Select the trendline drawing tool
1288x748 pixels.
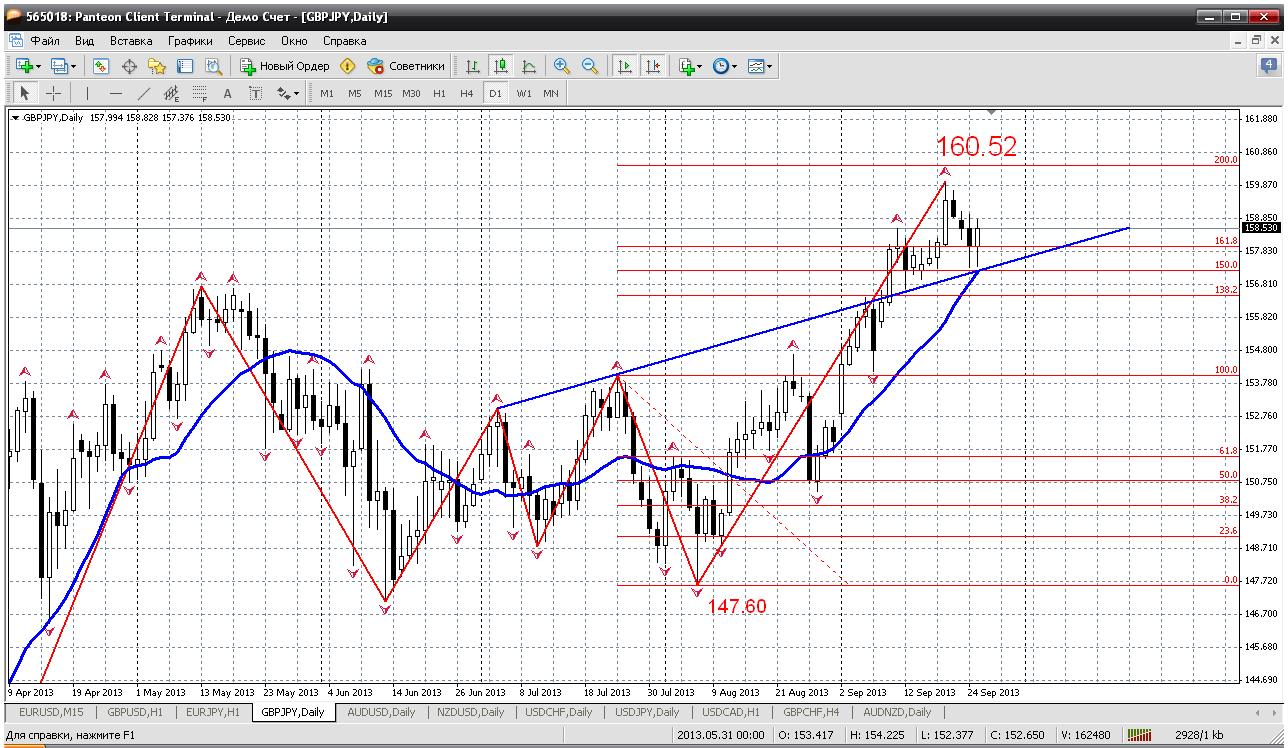pos(143,93)
